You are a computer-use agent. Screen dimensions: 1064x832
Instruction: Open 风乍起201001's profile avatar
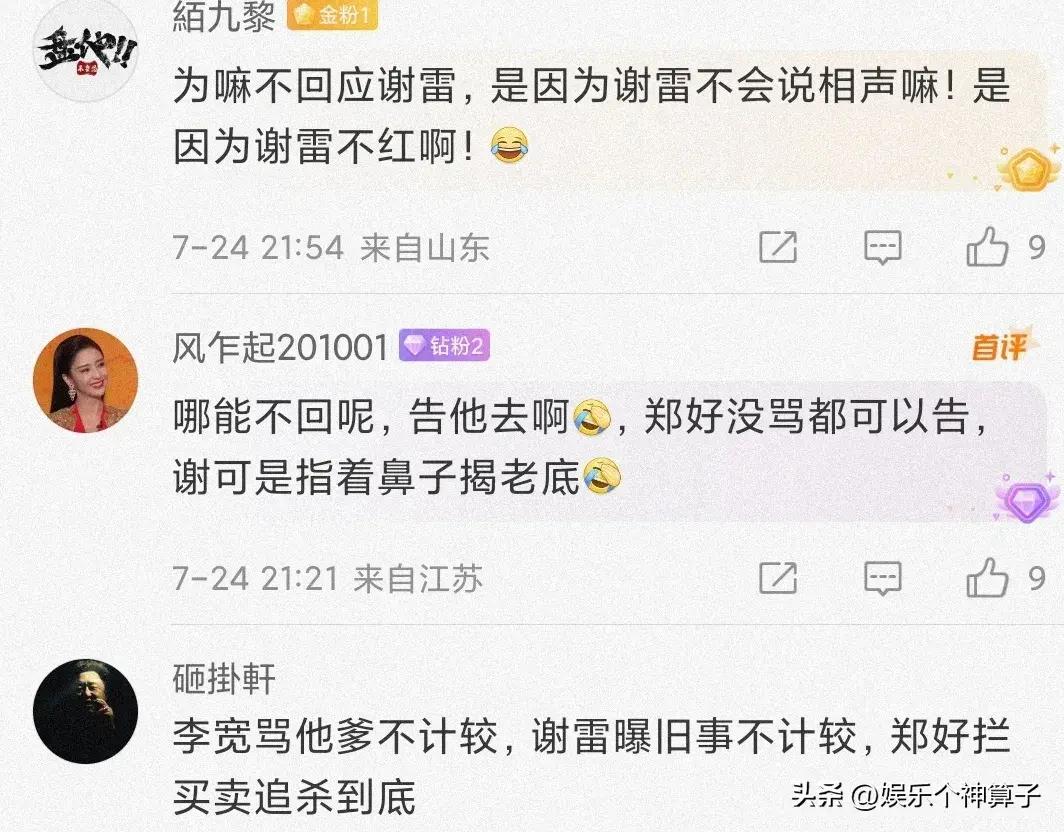tap(86, 380)
